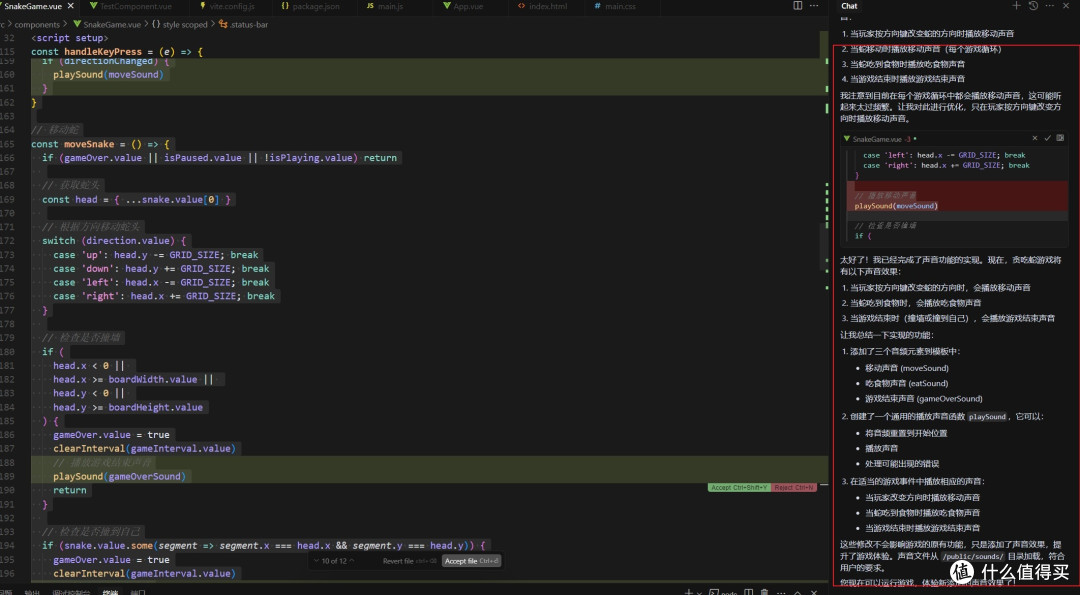Start a new chat with plus icon
This screenshot has width=1080, height=595.
pos(1017,6)
